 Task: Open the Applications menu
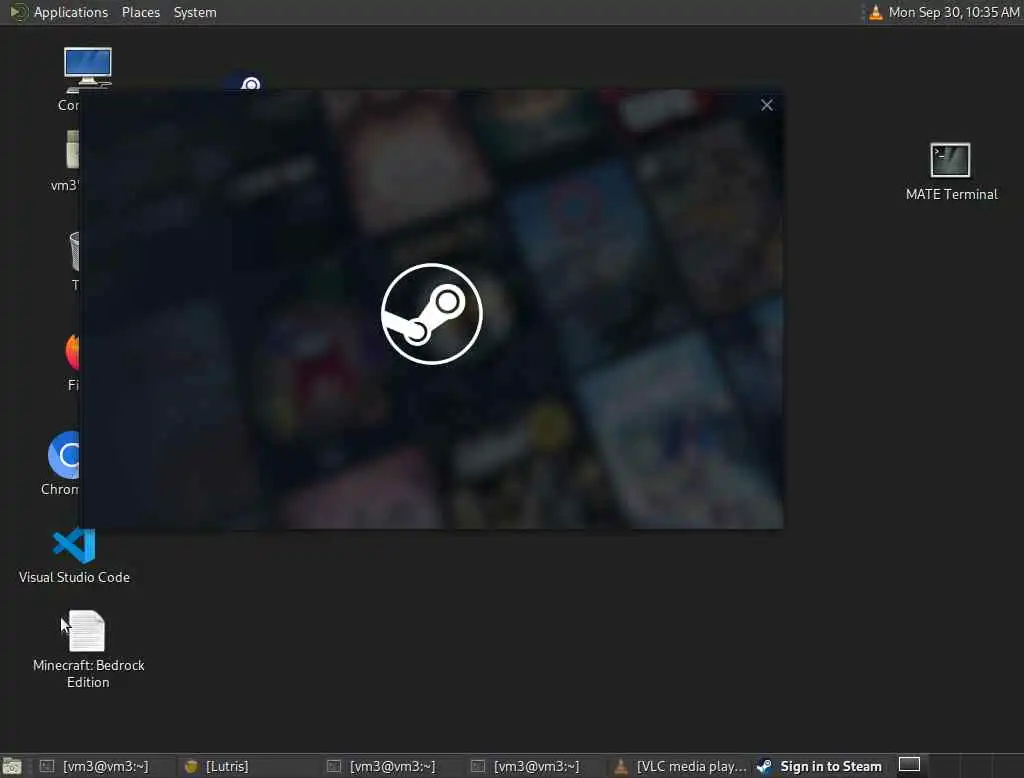point(71,12)
